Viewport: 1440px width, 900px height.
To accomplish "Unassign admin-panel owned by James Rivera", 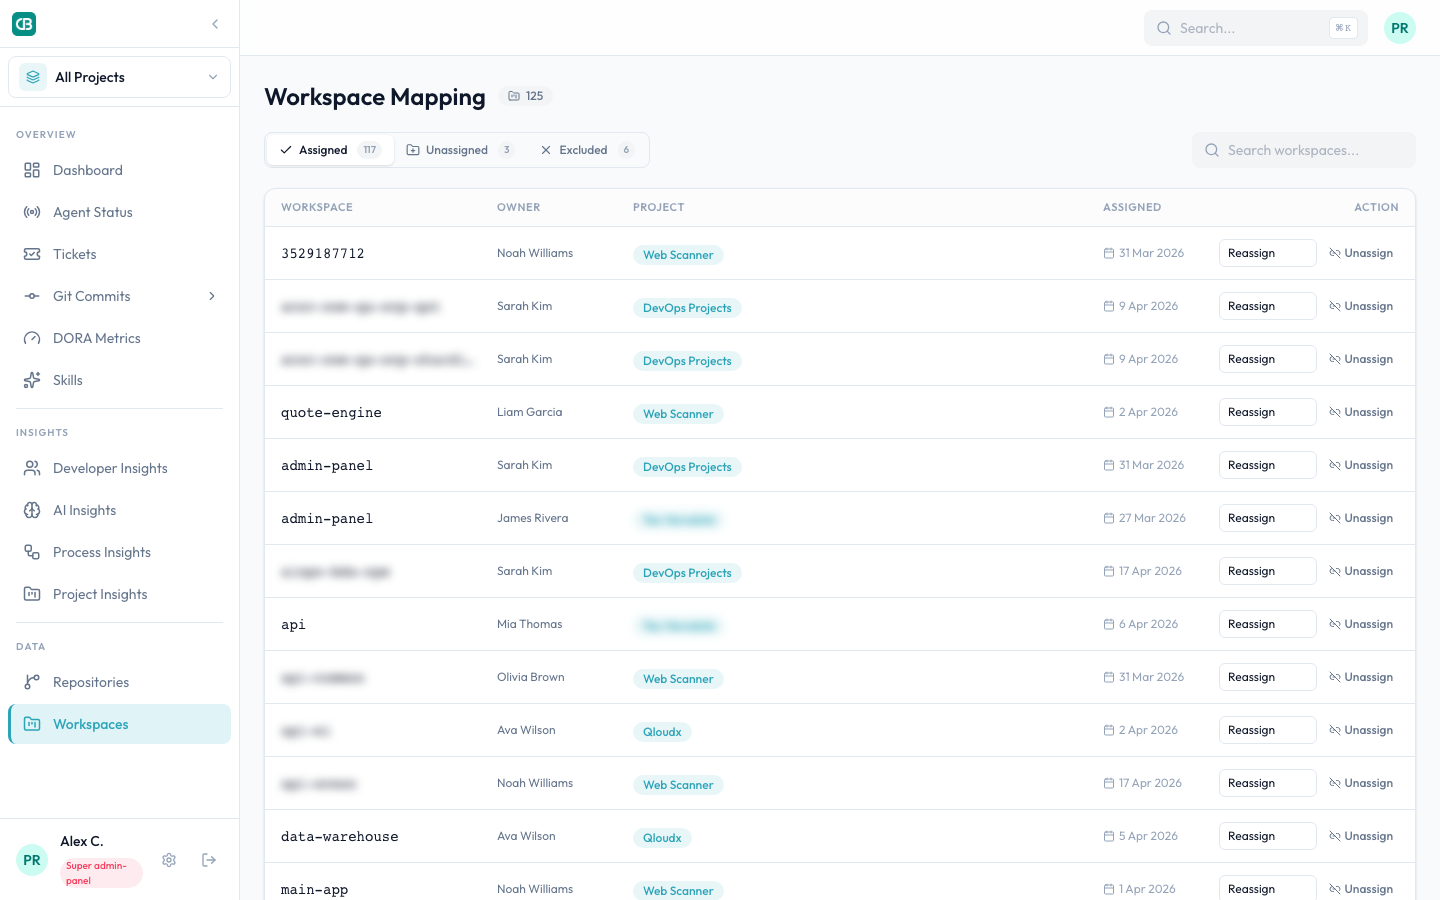I will tap(1361, 518).
